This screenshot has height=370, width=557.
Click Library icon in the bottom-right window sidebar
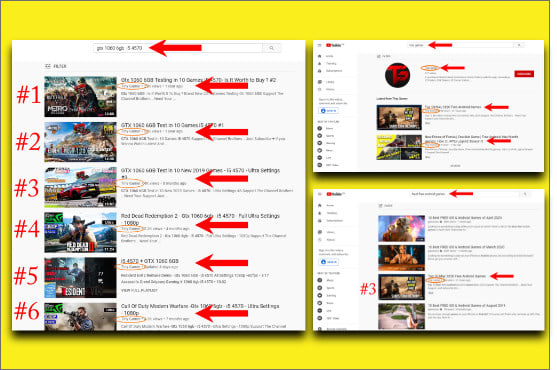tap(320, 232)
